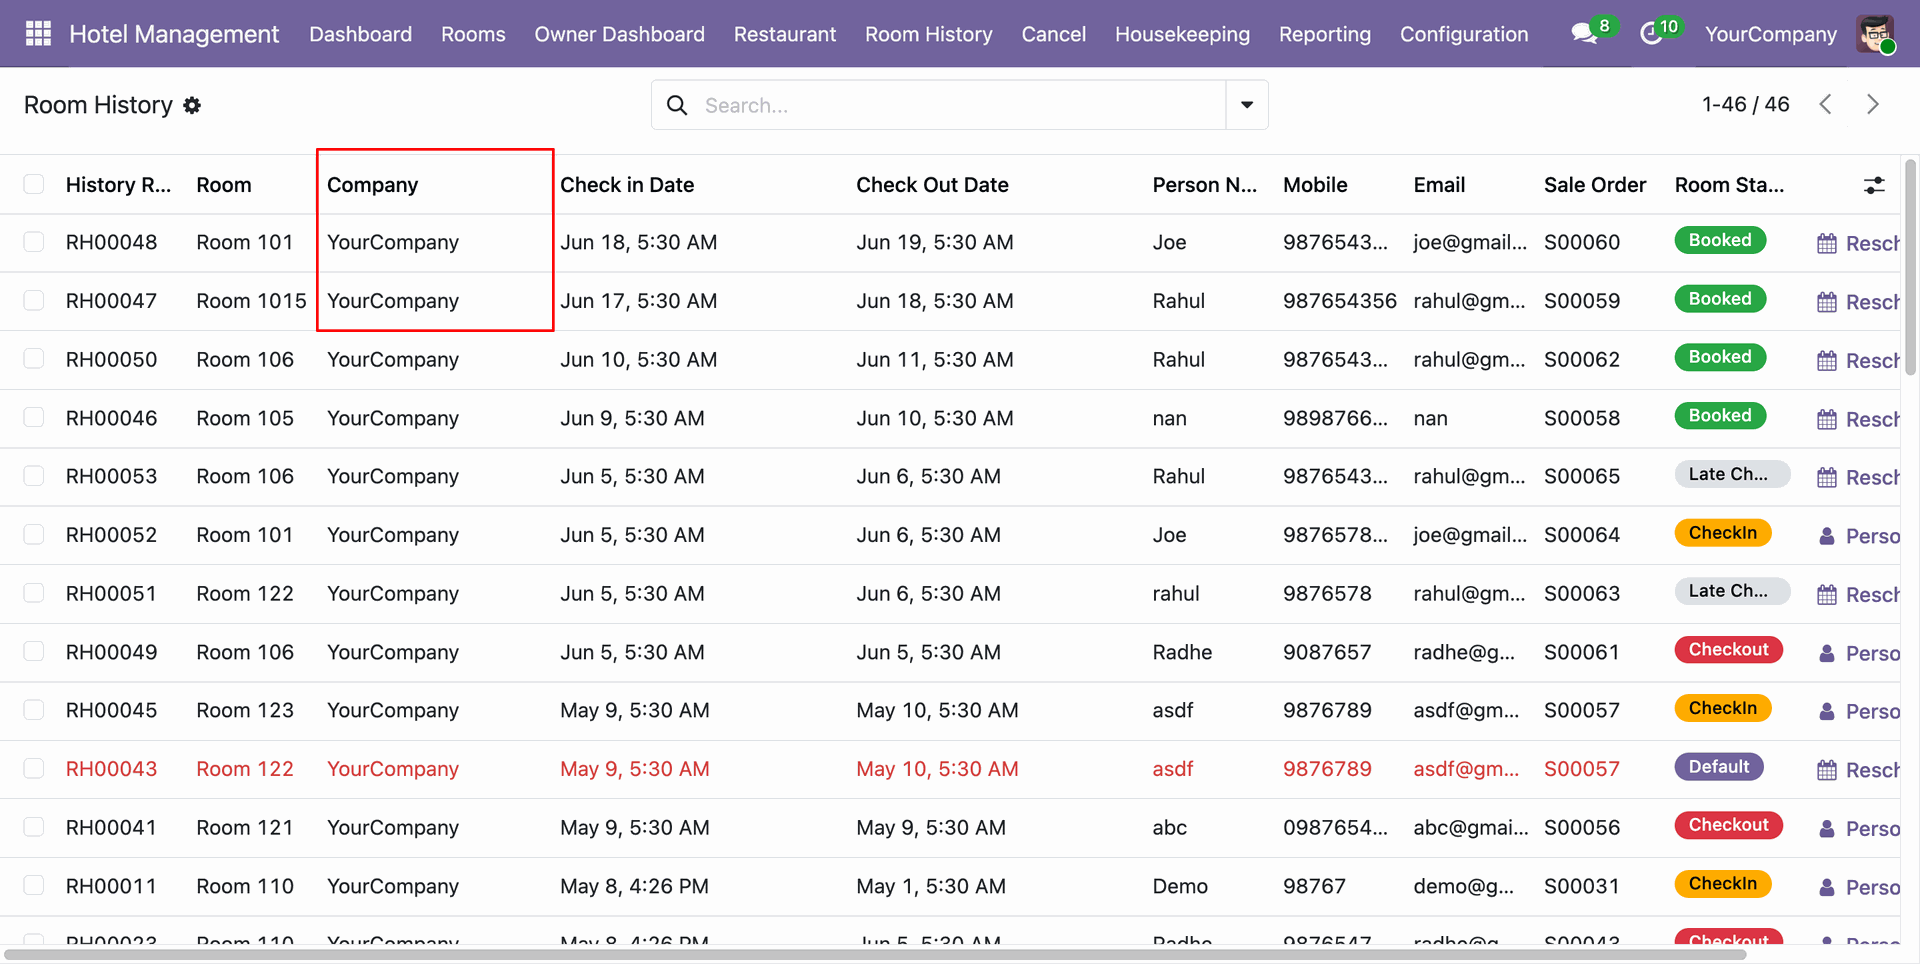Open sale order S00060 record

1582,242
